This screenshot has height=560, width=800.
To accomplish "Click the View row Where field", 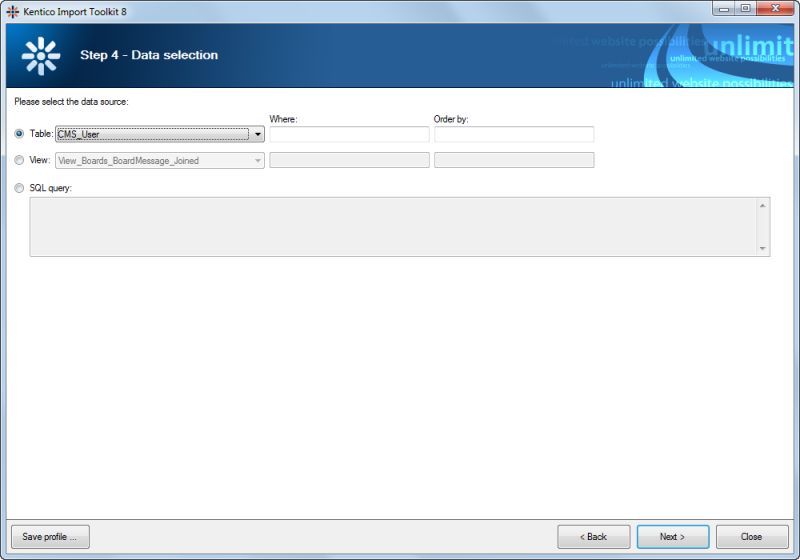I will click(x=349, y=160).
